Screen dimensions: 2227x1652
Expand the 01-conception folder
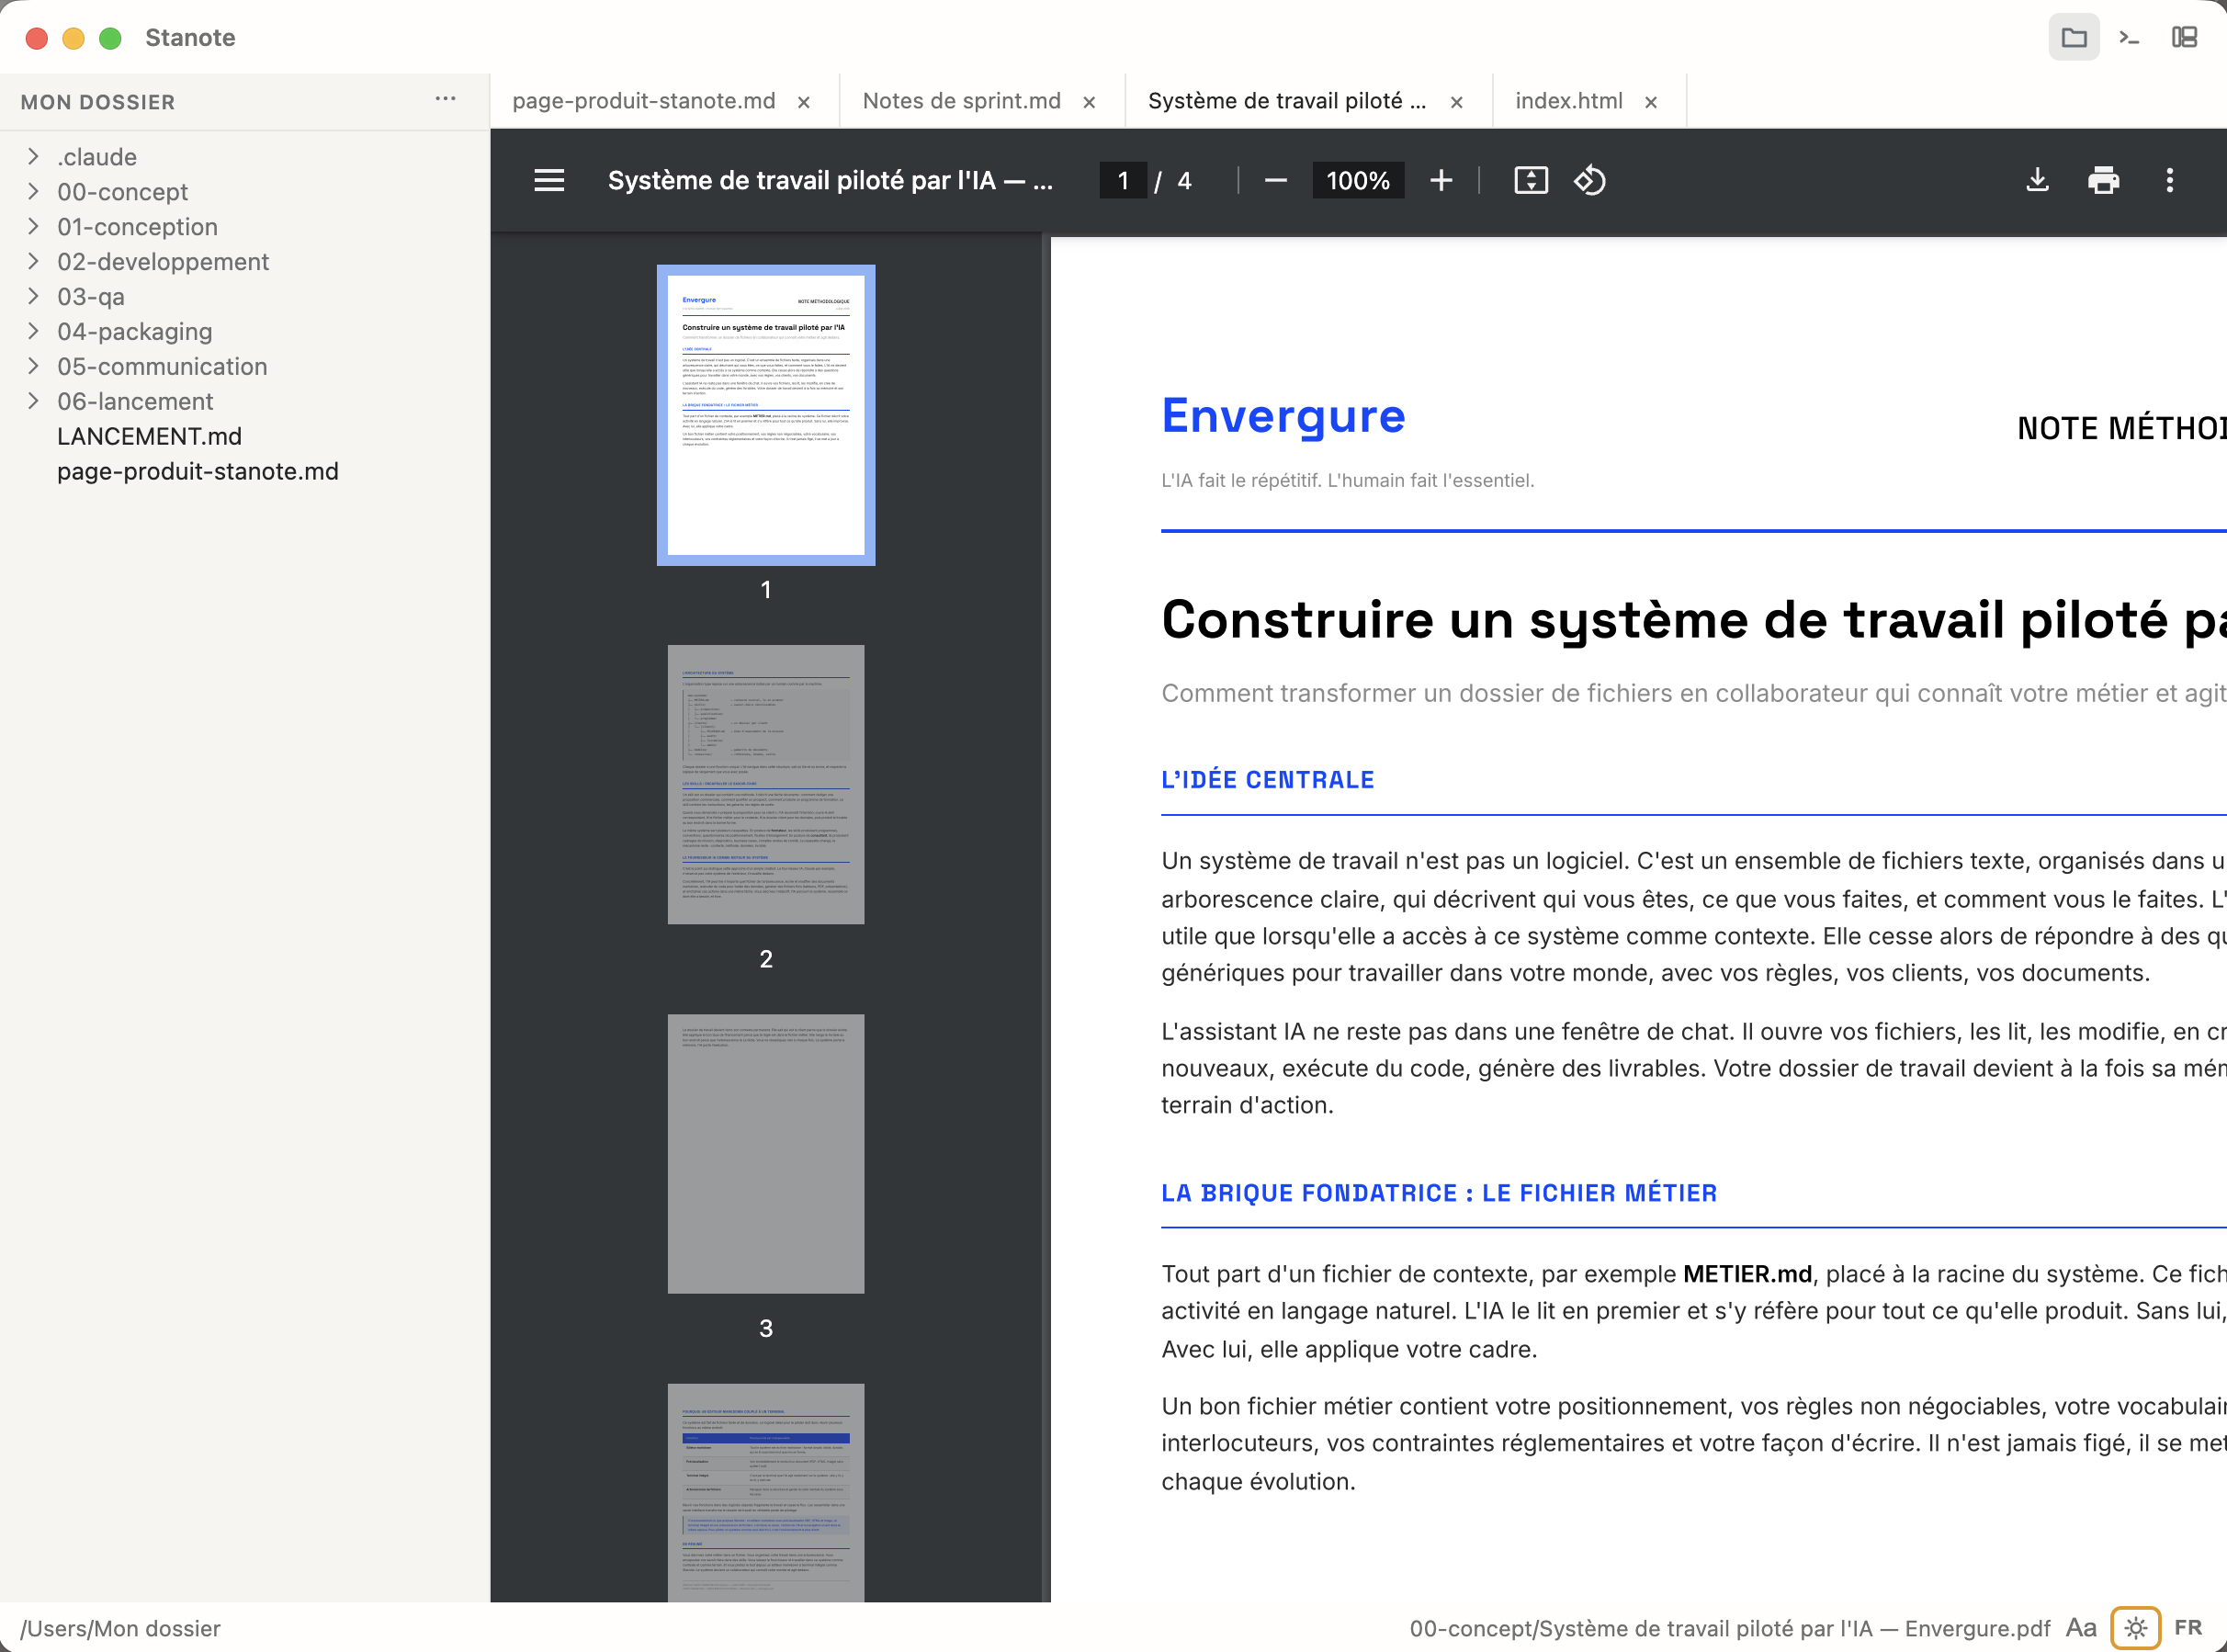pos(33,226)
